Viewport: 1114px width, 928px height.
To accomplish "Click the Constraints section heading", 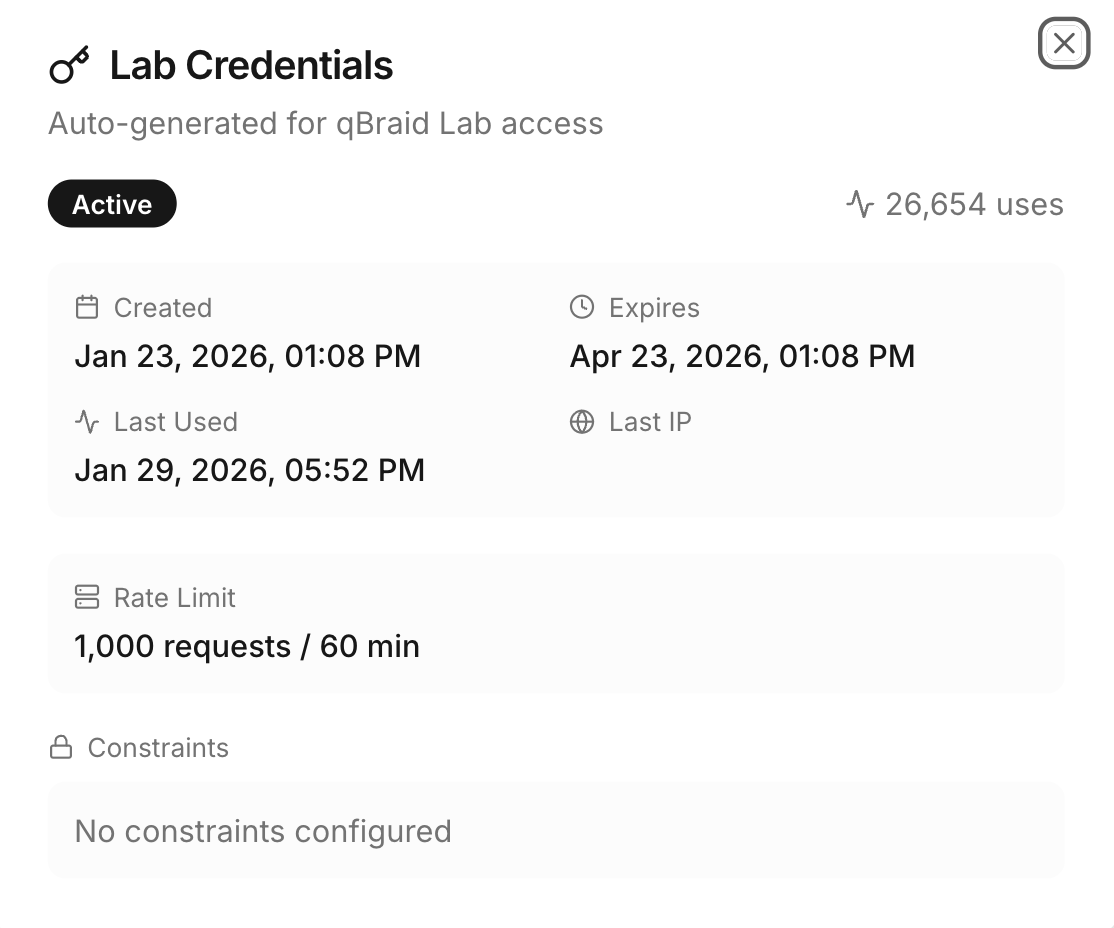I will [158, 748].
